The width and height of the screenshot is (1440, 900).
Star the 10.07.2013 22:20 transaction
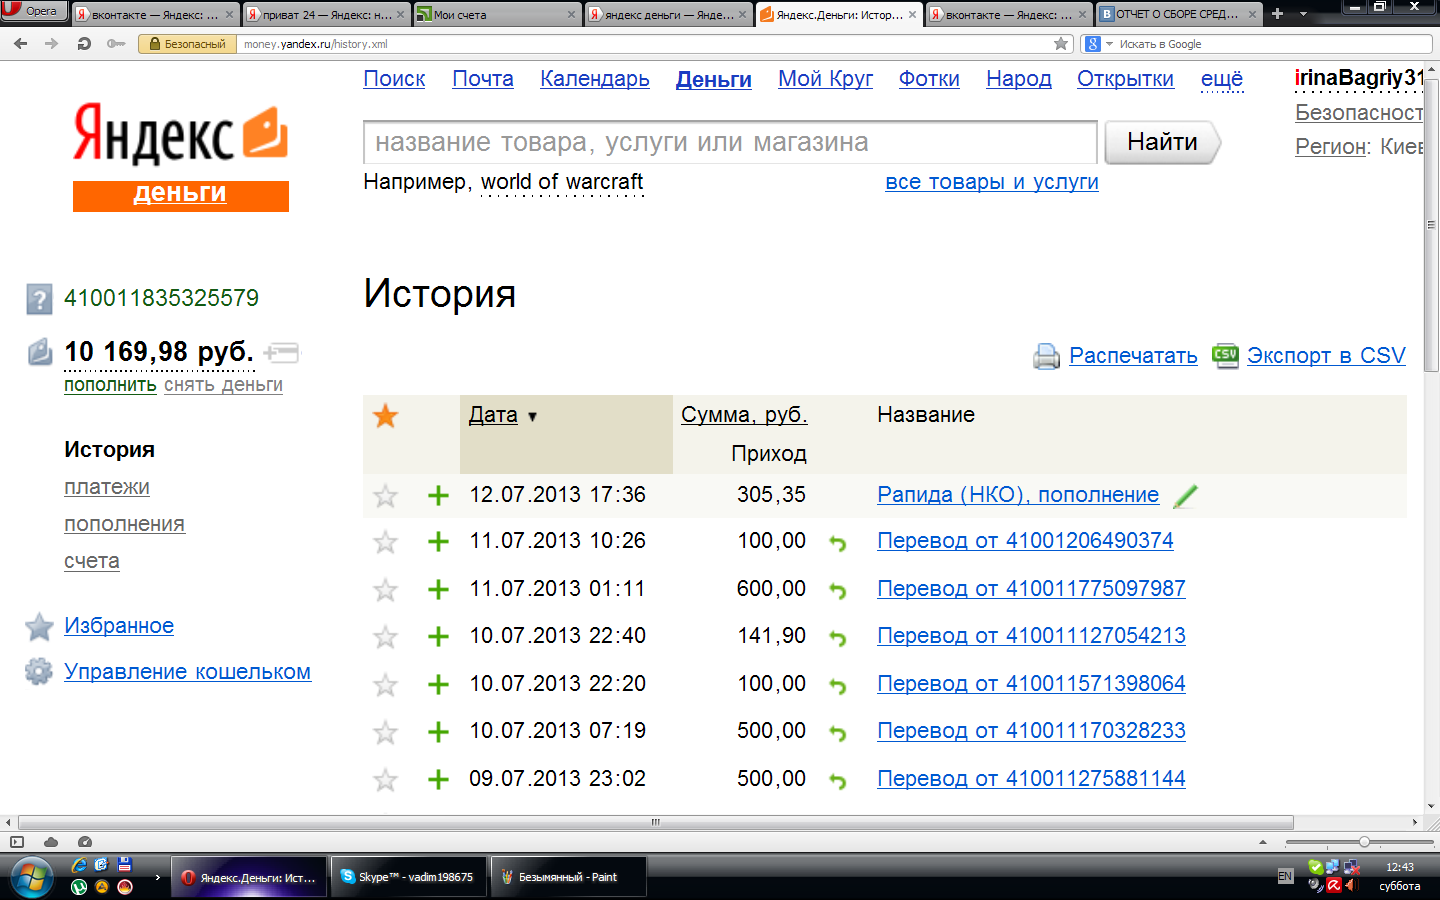[x=385, y=685]
